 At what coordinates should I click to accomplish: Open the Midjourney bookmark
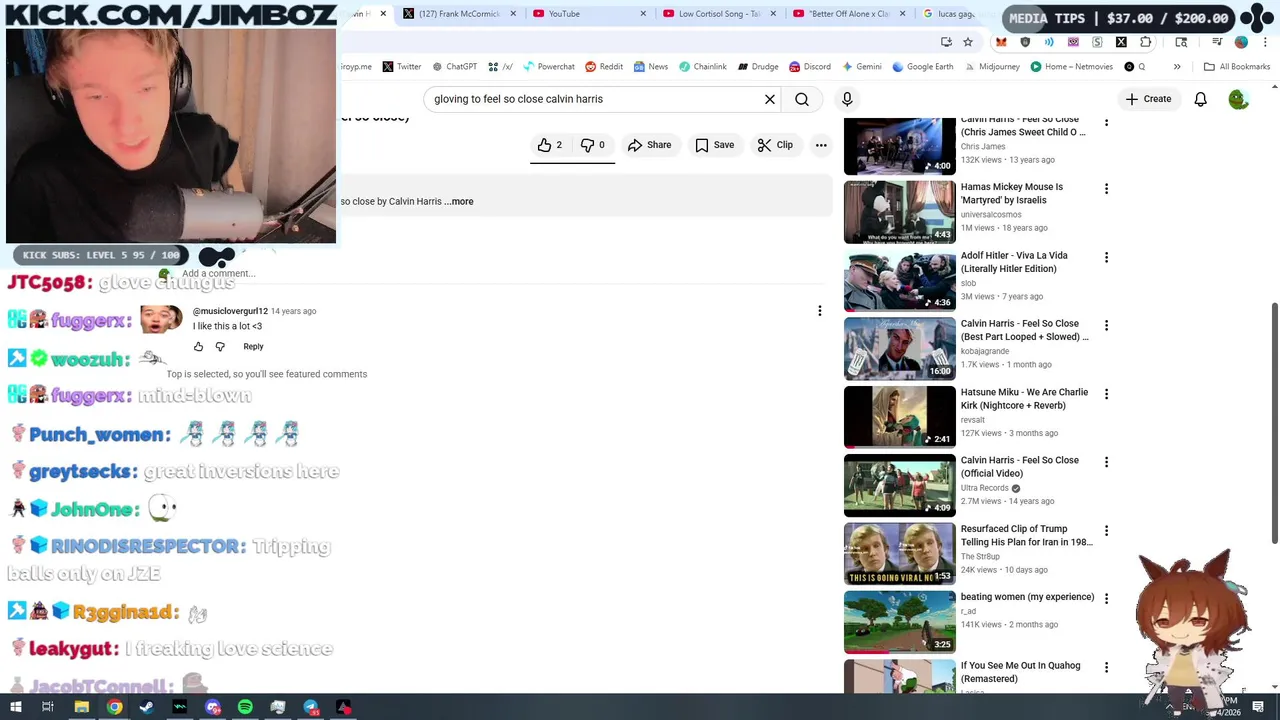992,67
